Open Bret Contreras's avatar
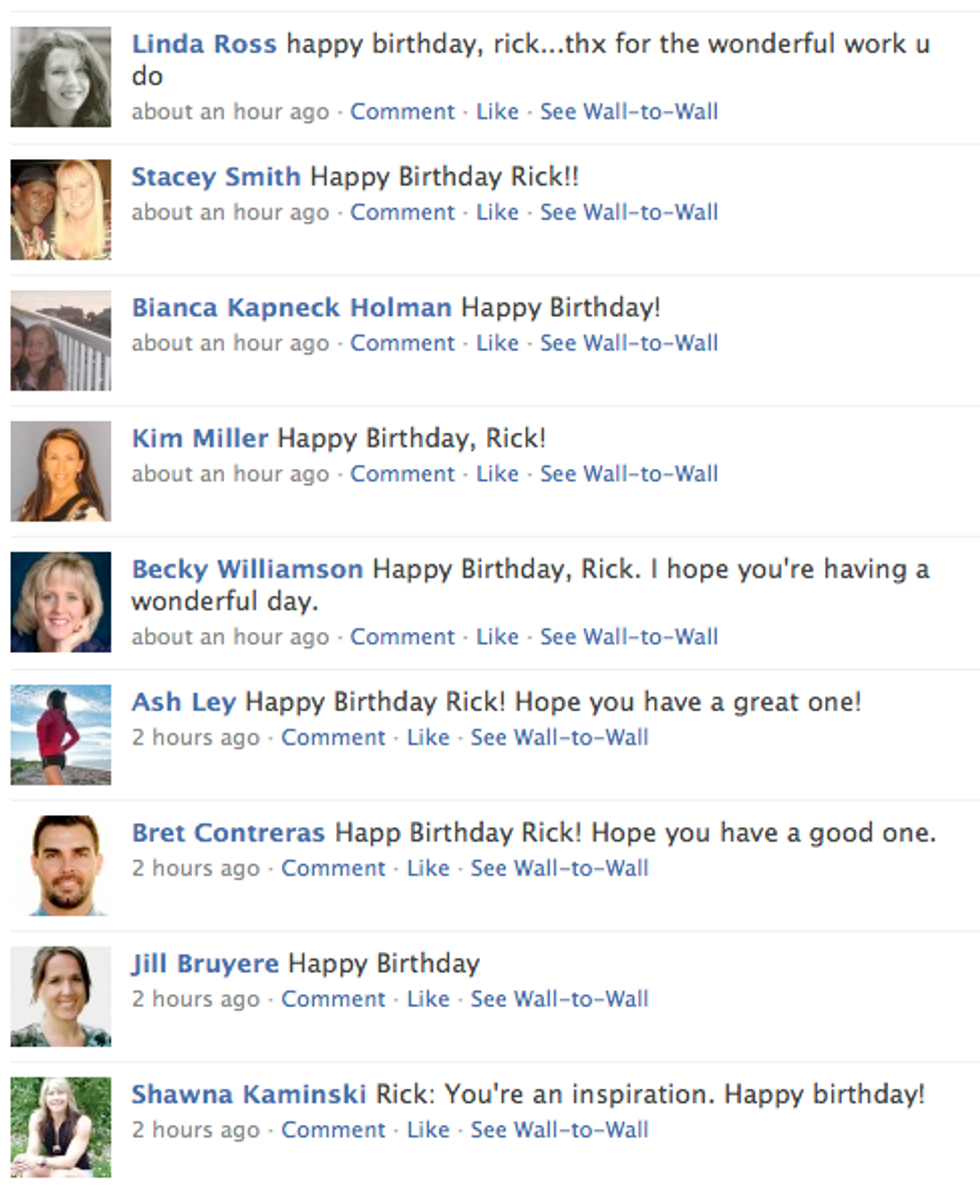980x1189 pixels. pos(61,865)
